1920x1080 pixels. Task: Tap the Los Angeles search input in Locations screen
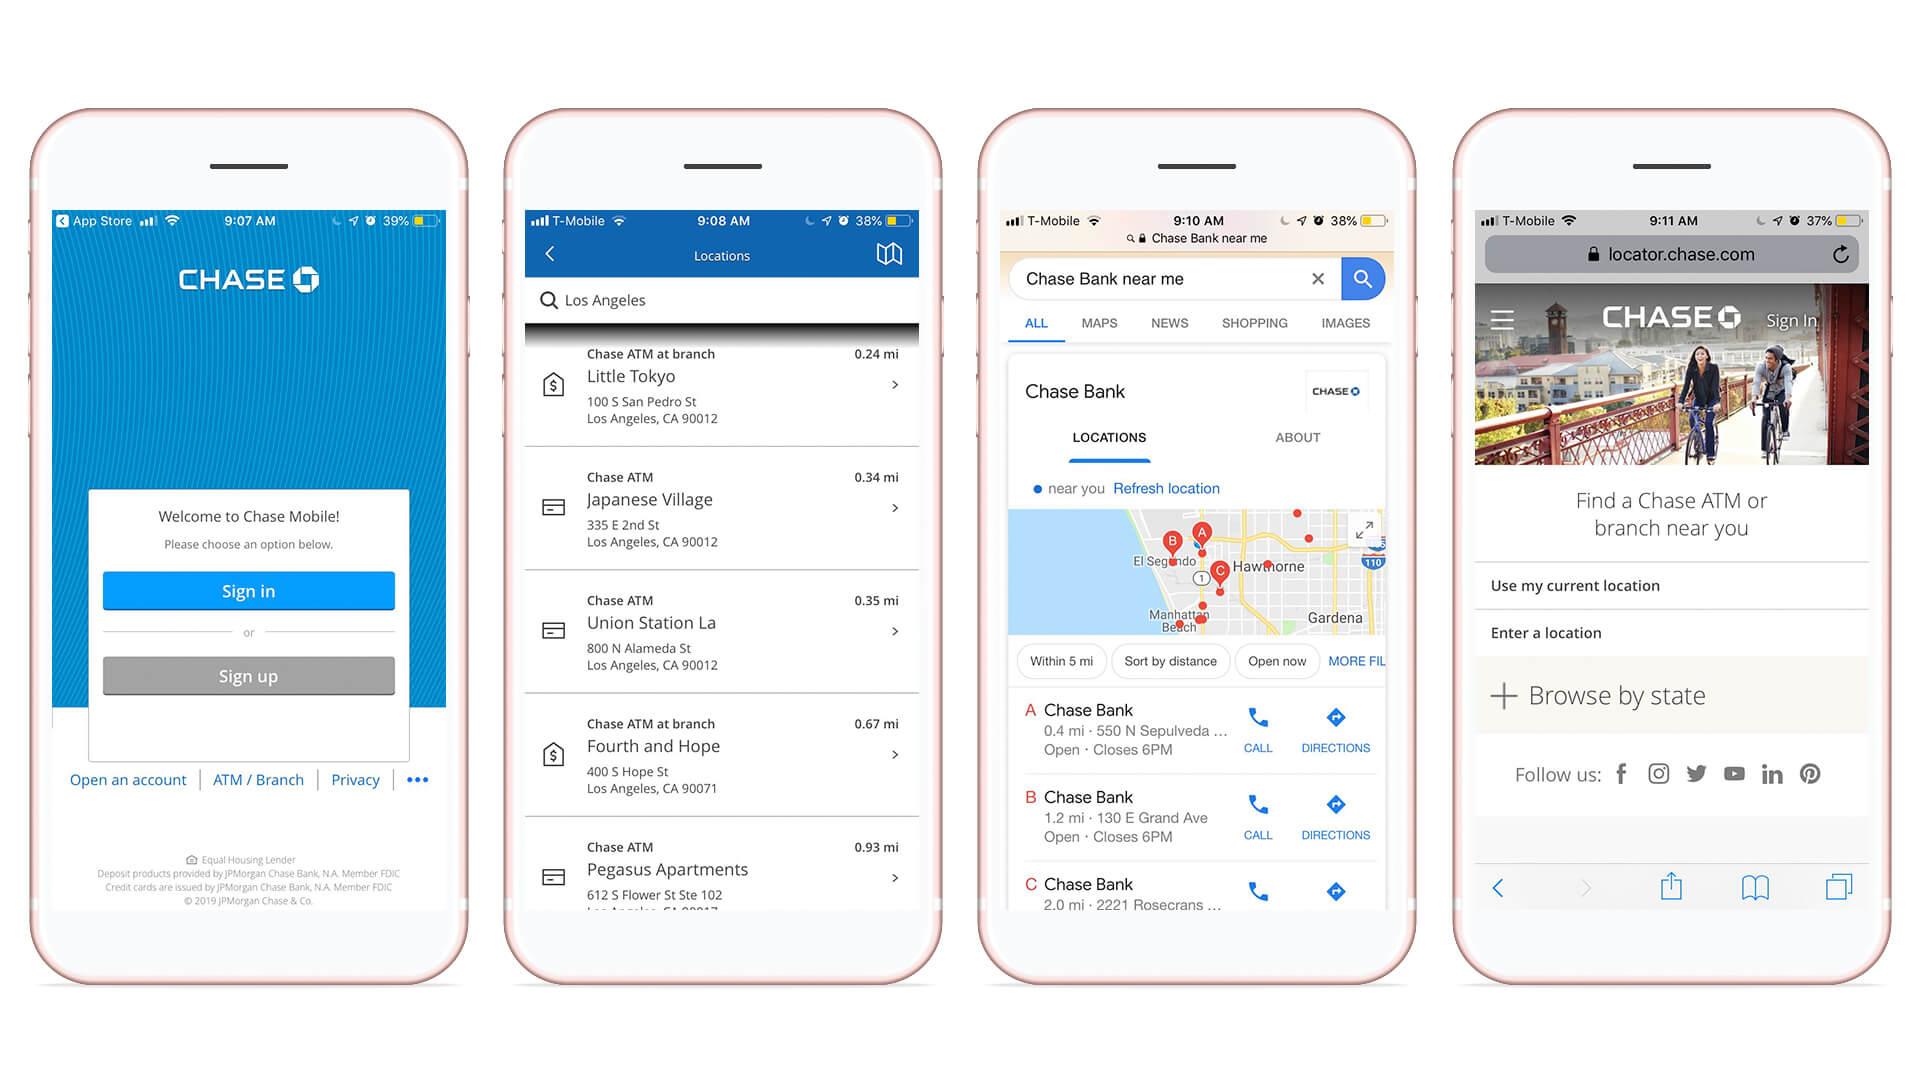[723, 299]
